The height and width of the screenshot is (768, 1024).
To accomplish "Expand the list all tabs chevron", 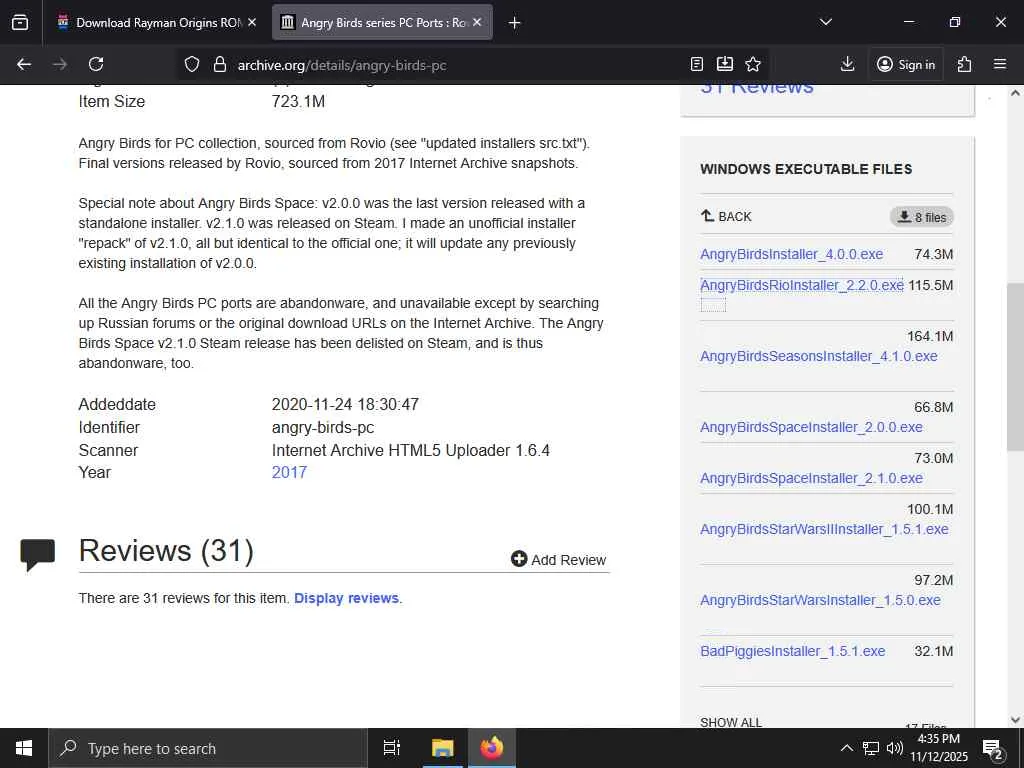I will pyautogui.click(x=826, y=22).
